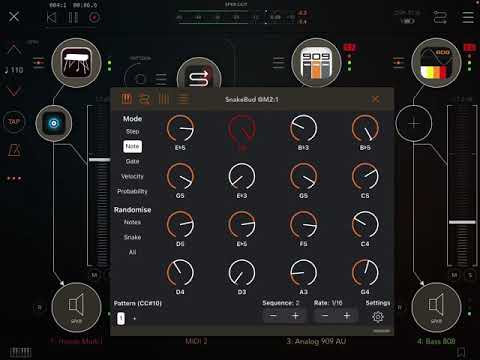This screenshot has height=360, width=480.
Task: Select channel 4 speaker output node
Action: coord(436,307)
